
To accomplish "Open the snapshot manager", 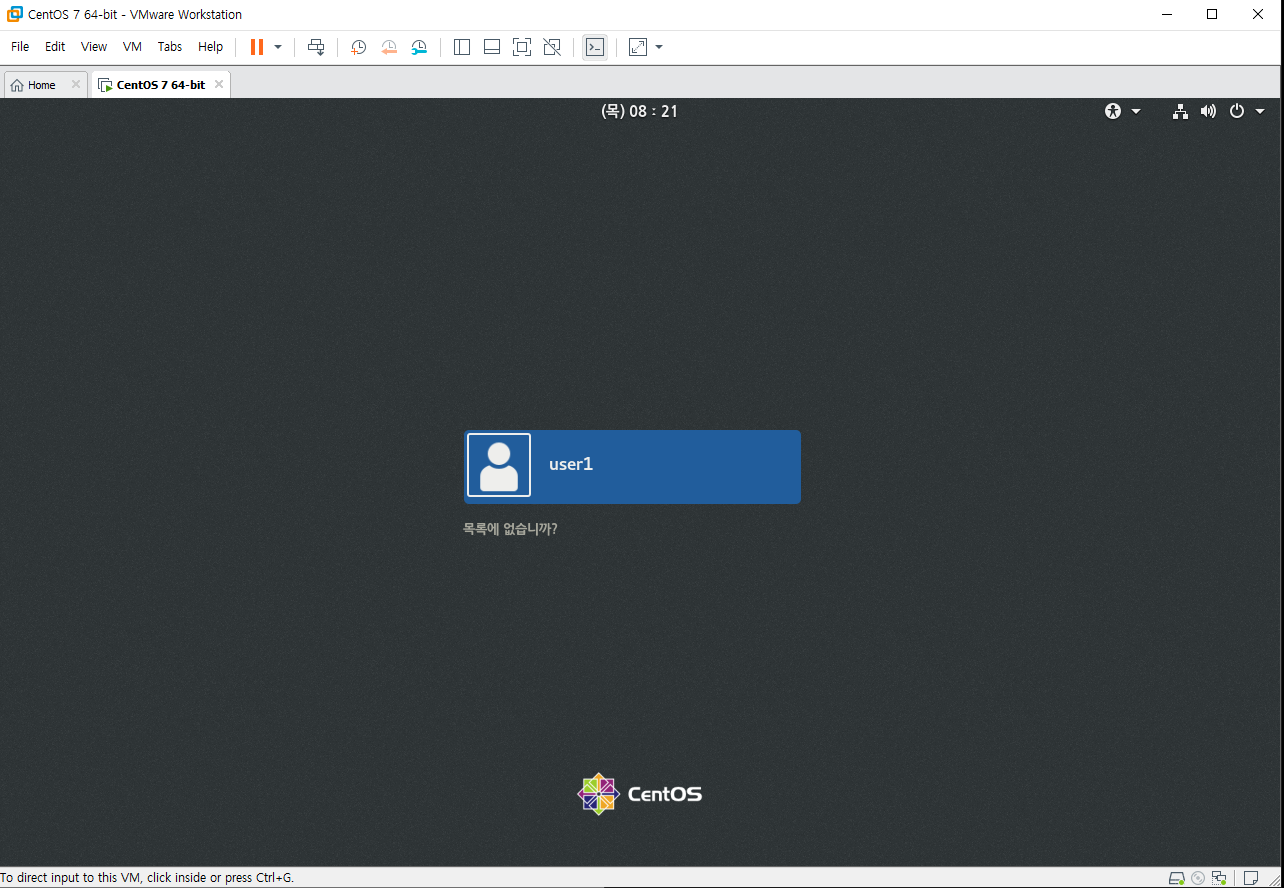I will pyautogui.click(x=420, y=47).
